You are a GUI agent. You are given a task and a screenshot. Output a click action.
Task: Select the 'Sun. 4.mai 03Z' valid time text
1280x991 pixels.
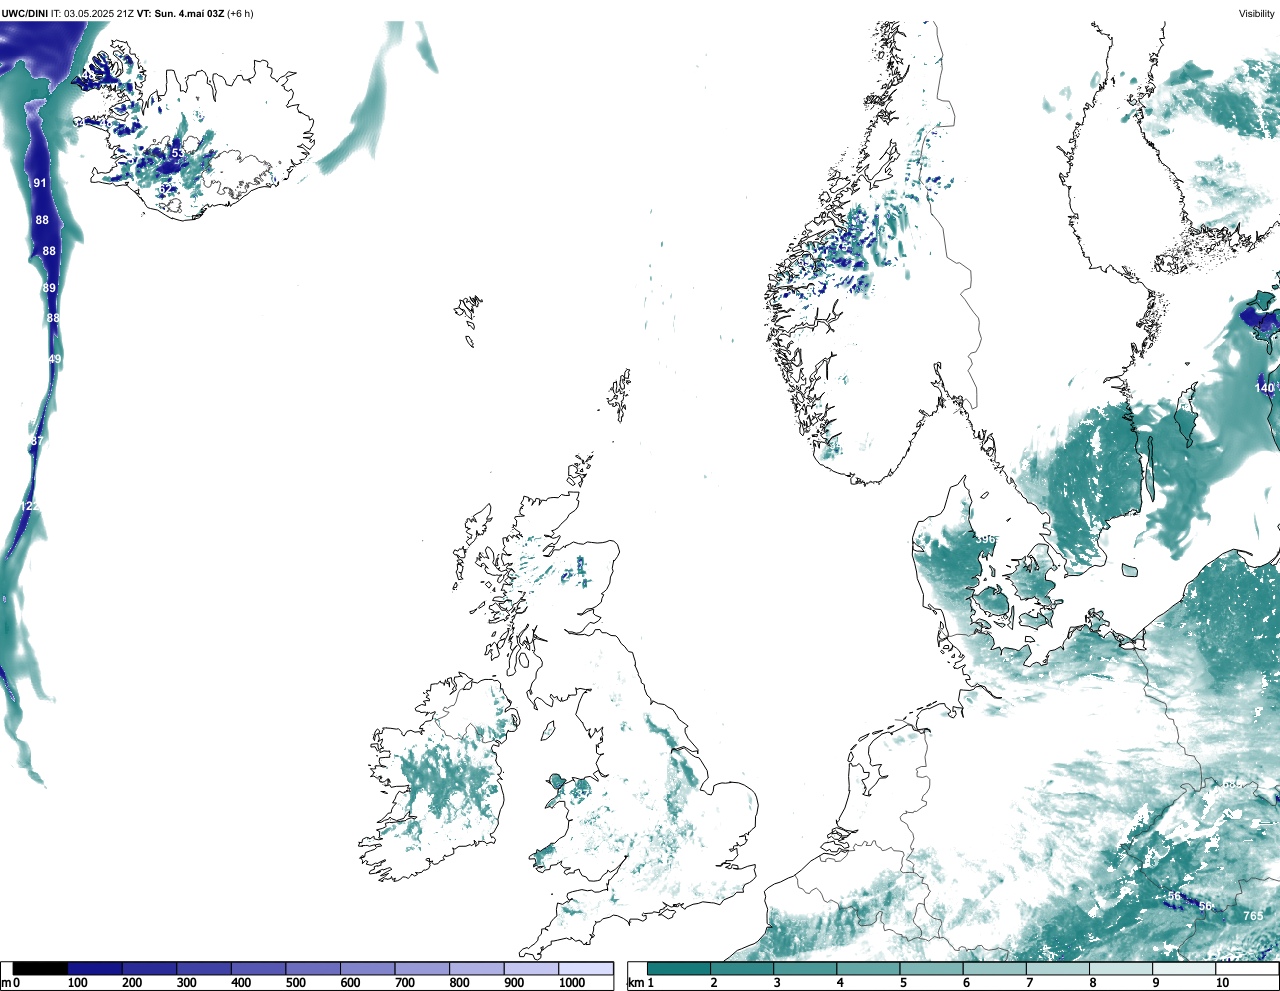[189, 14]
